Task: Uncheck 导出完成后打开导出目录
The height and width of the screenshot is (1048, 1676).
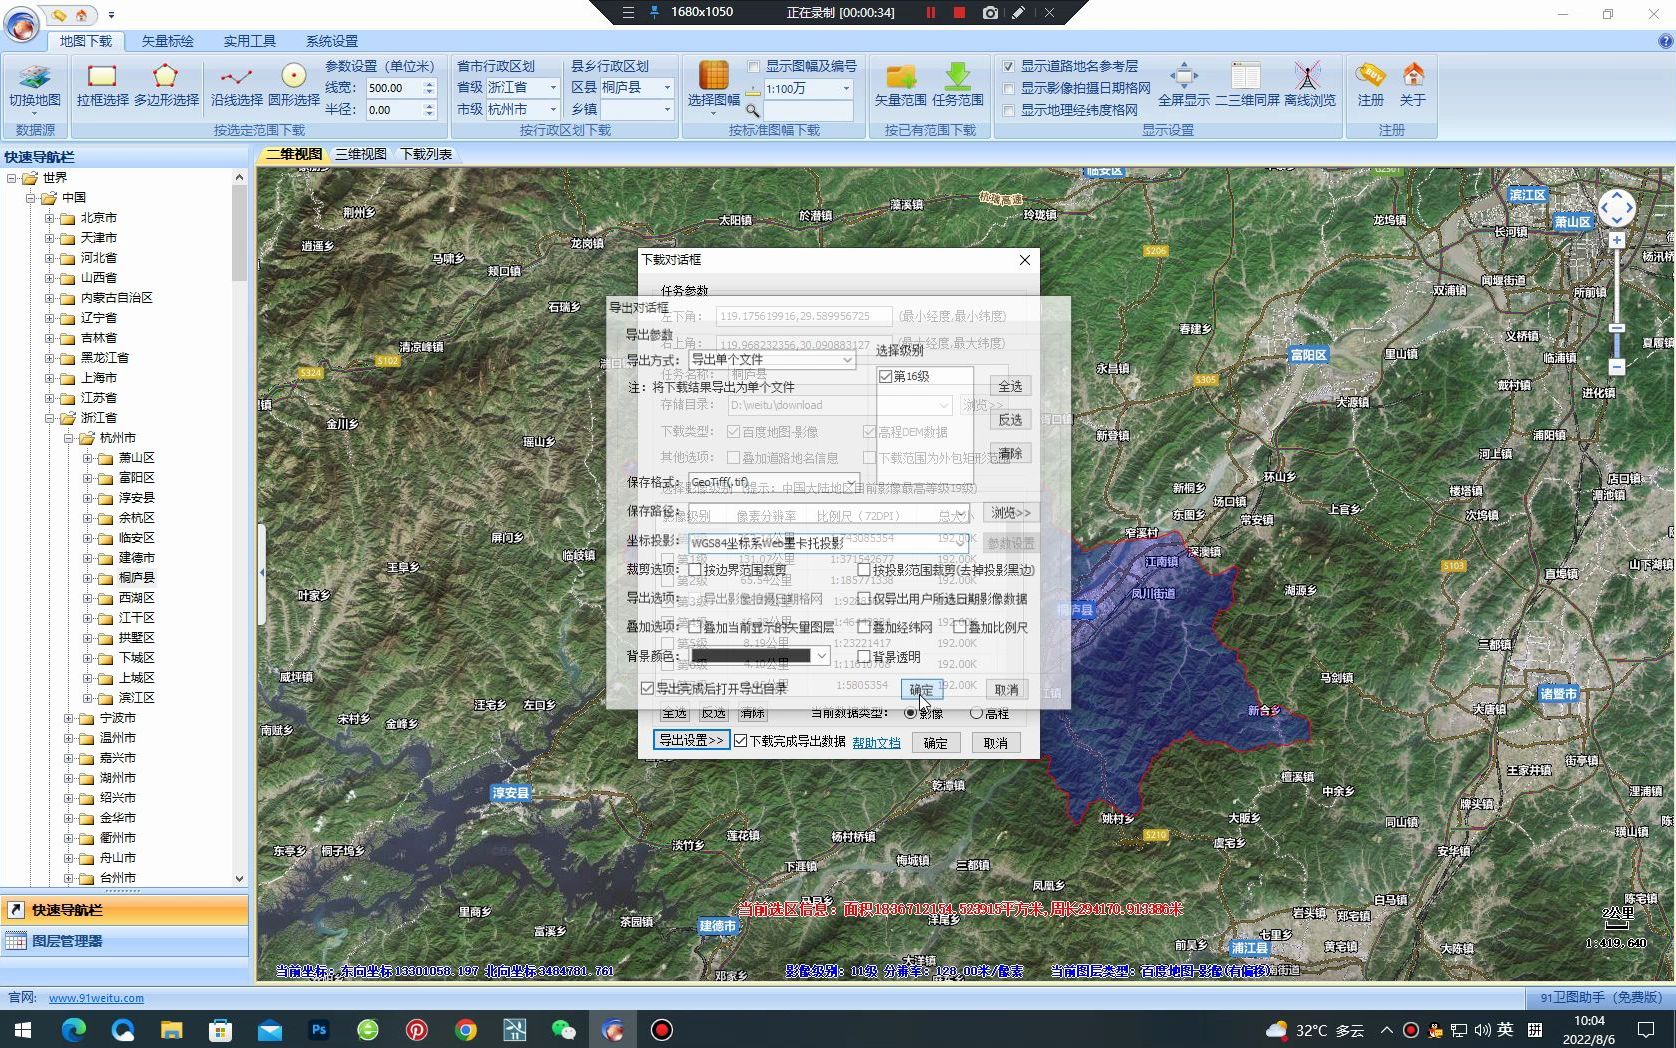Action: pos(647,688)
